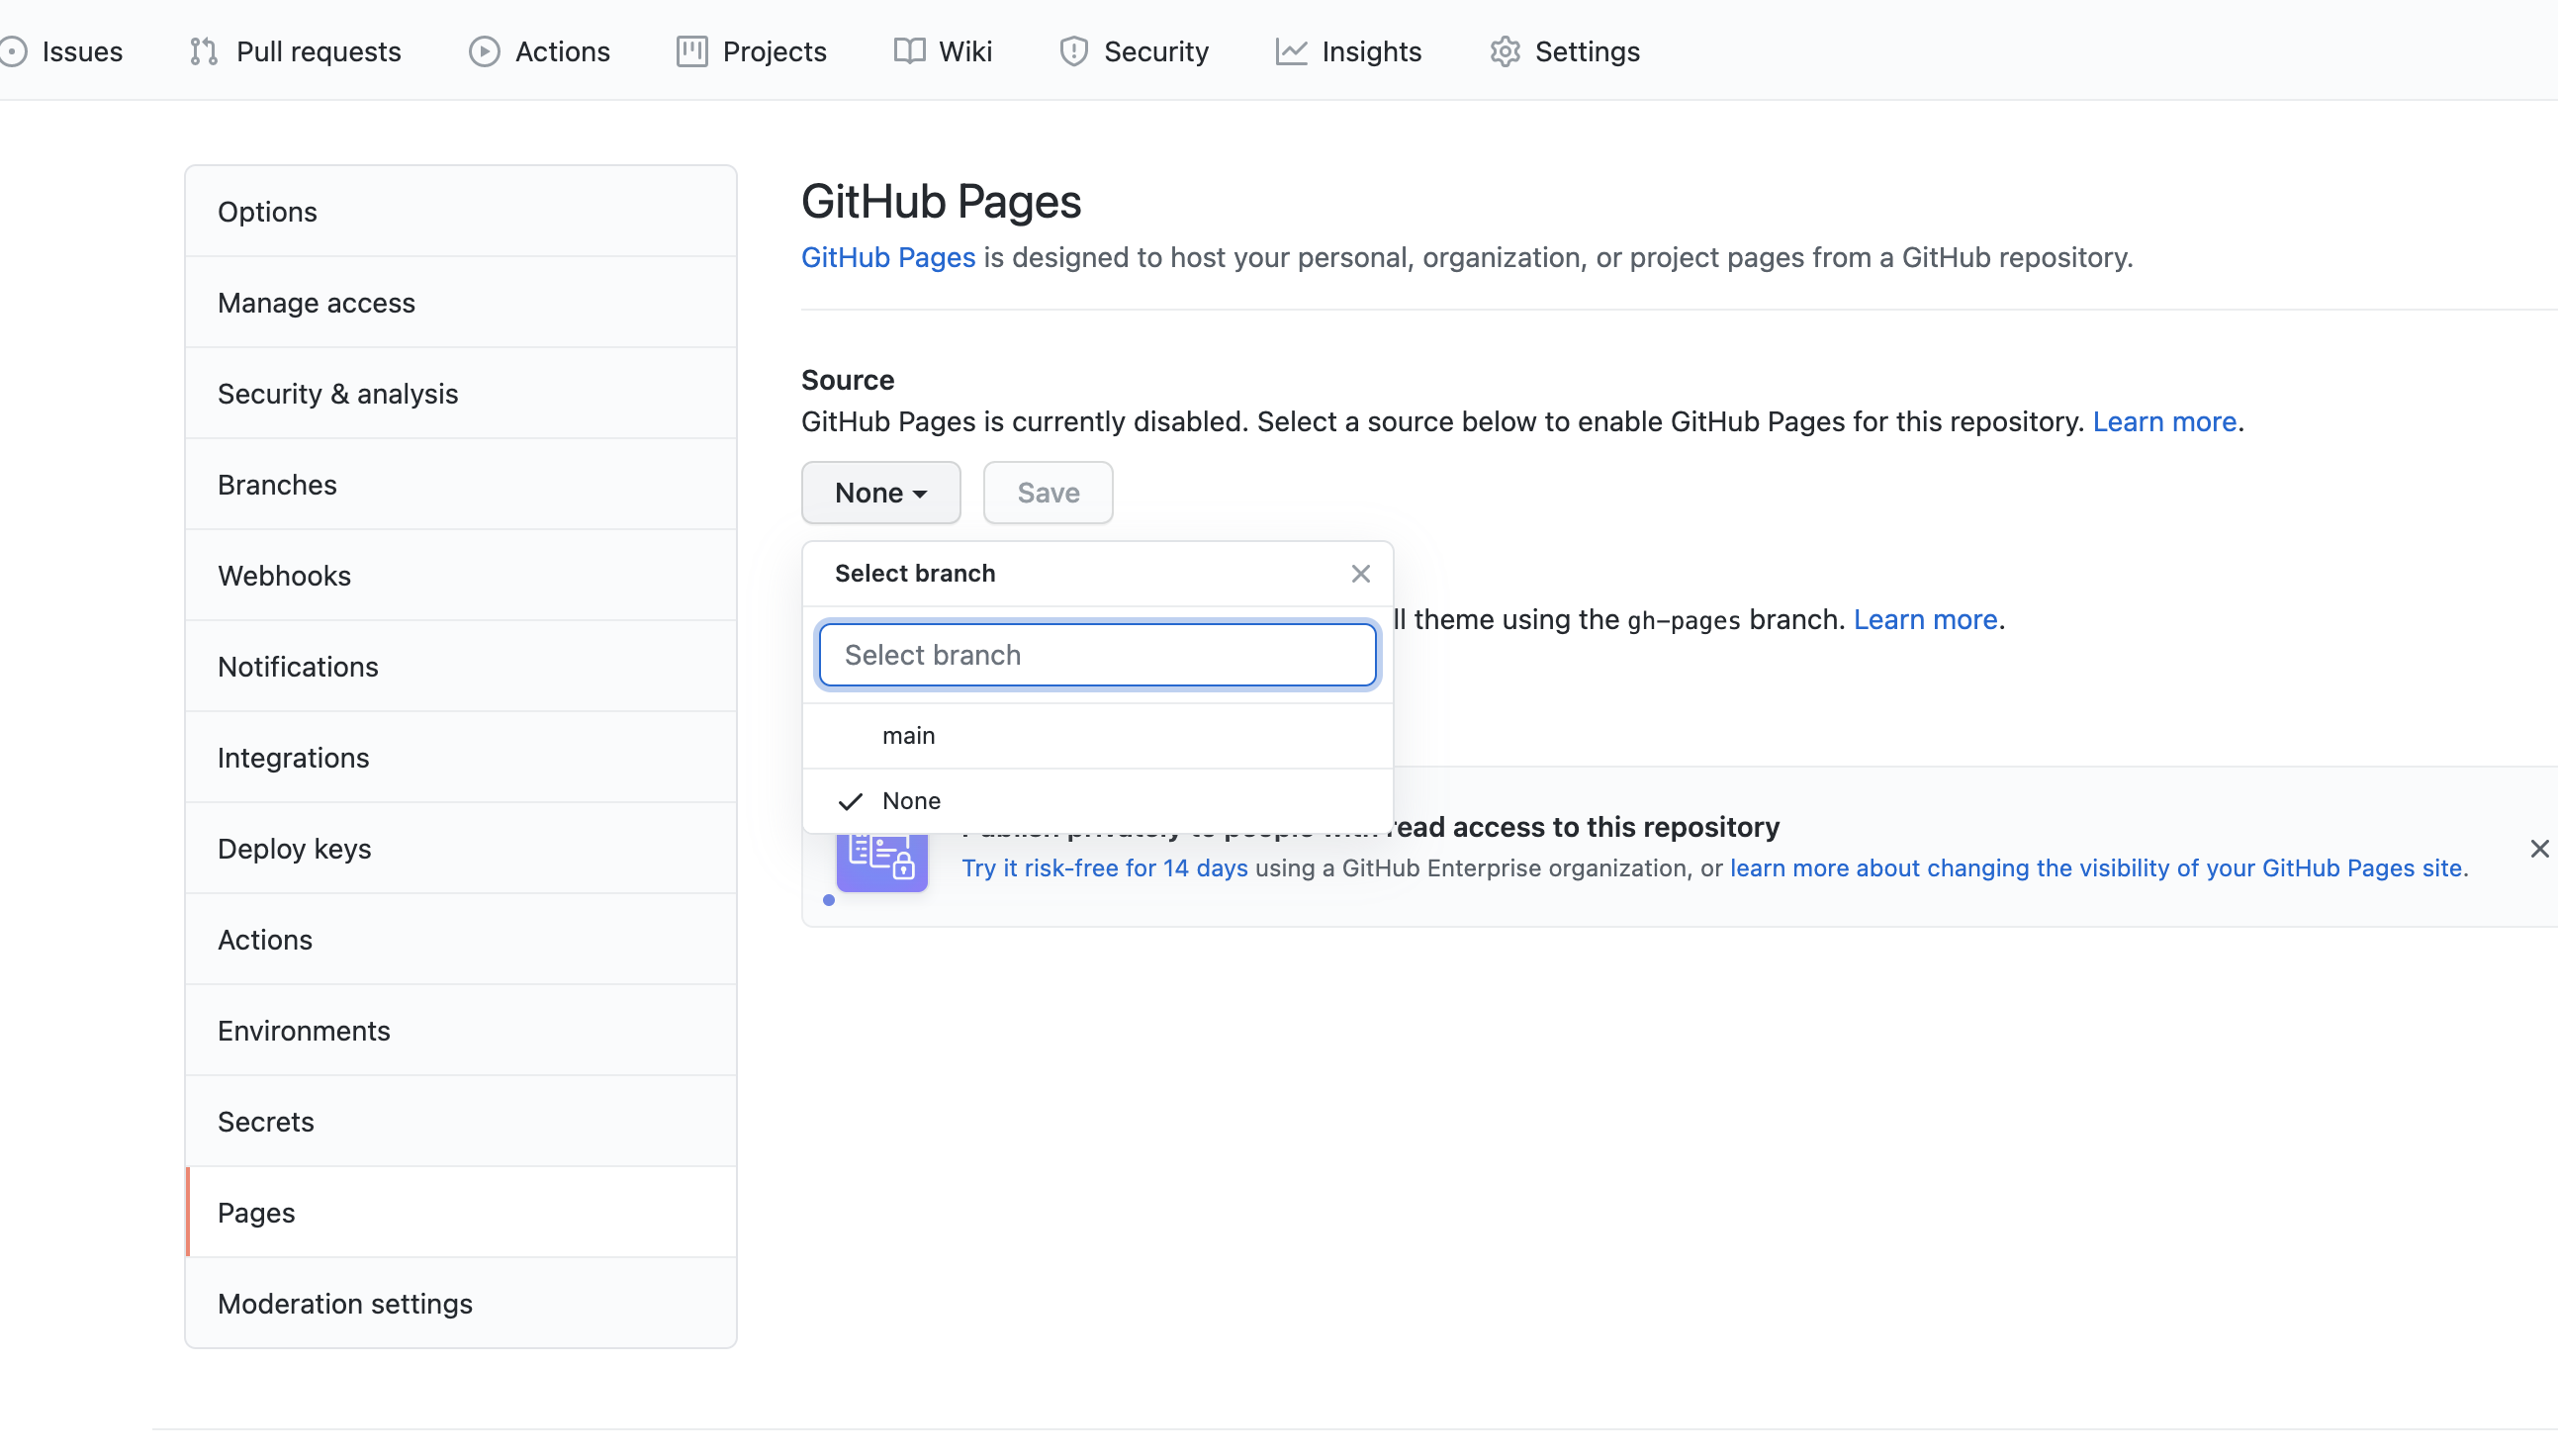Open the Learn more link after Source description
2558x1456 pixels.
2164,421
